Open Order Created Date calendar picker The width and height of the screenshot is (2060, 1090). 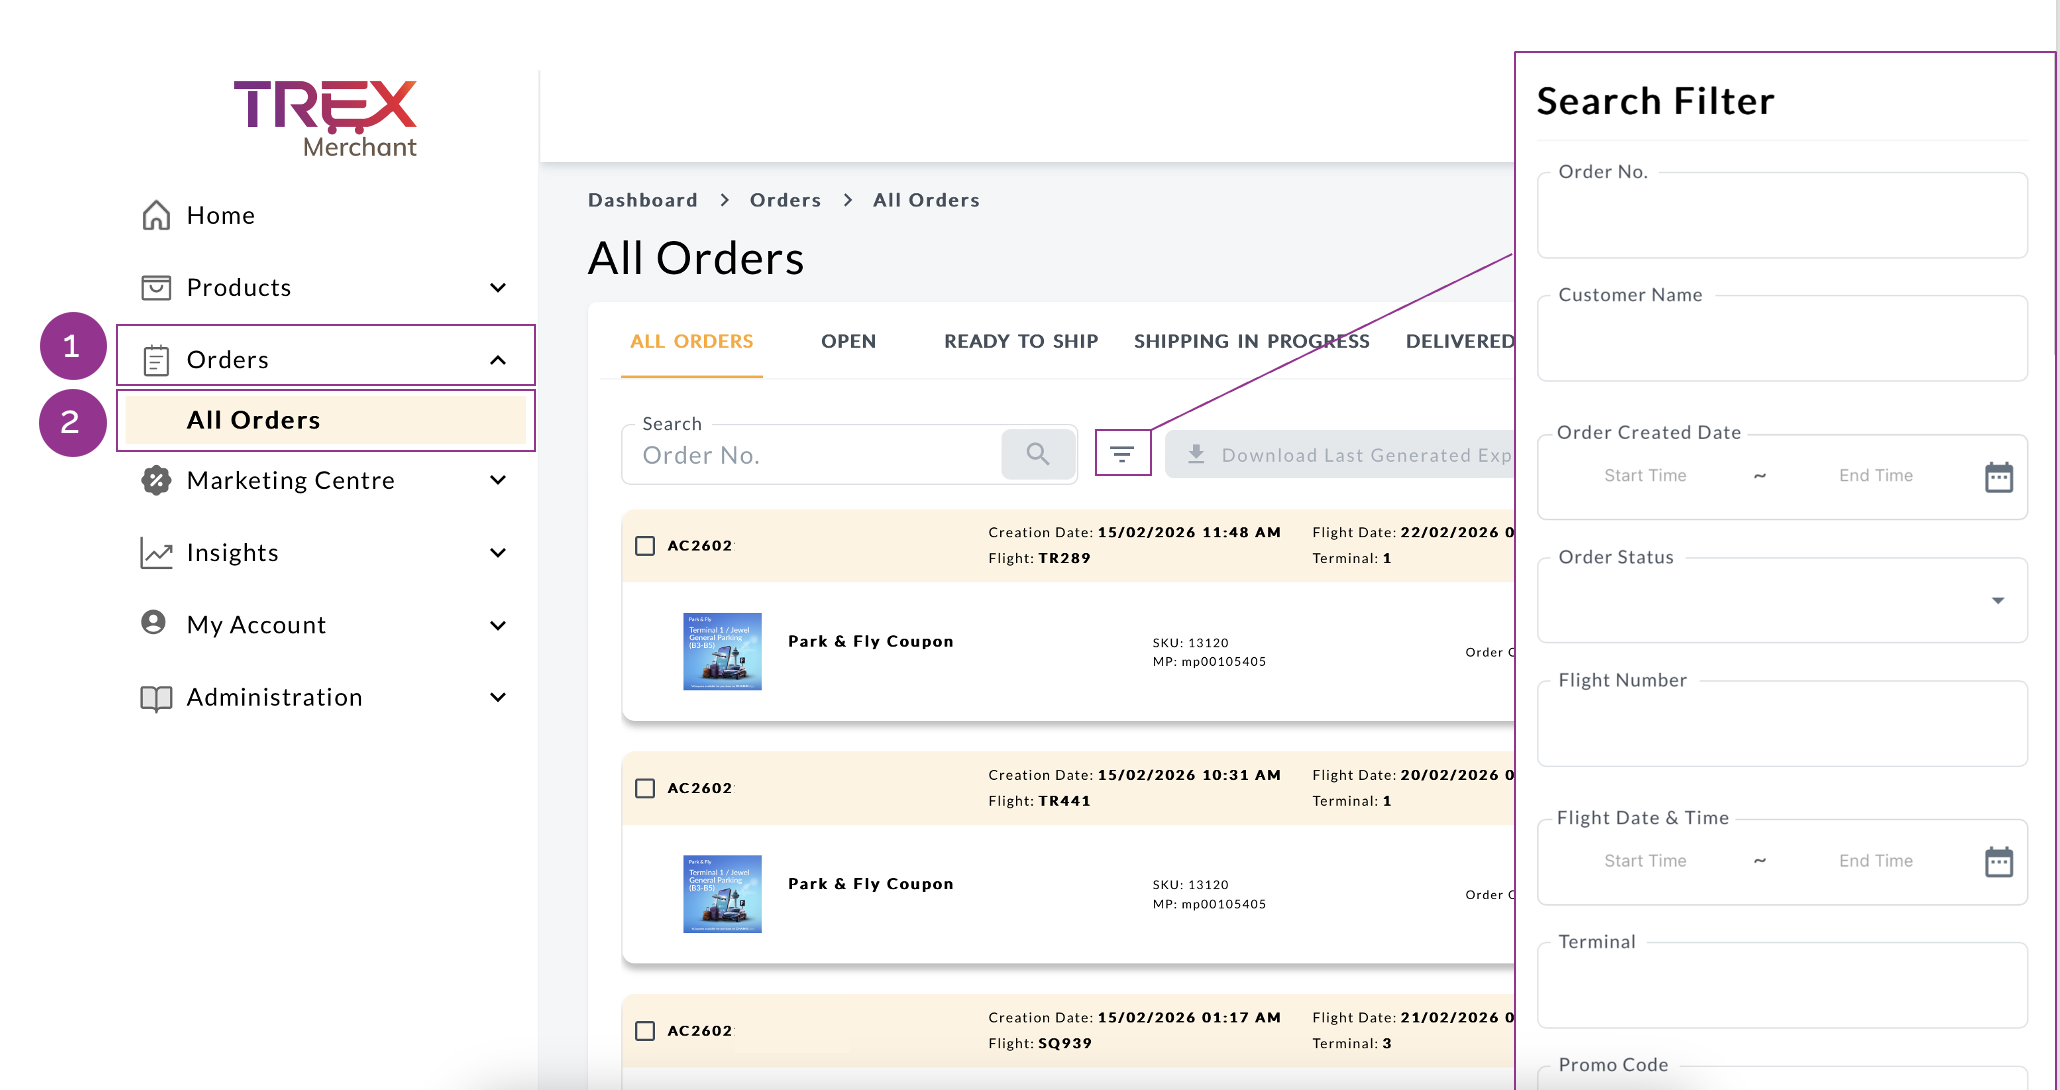coord(1998,477)
